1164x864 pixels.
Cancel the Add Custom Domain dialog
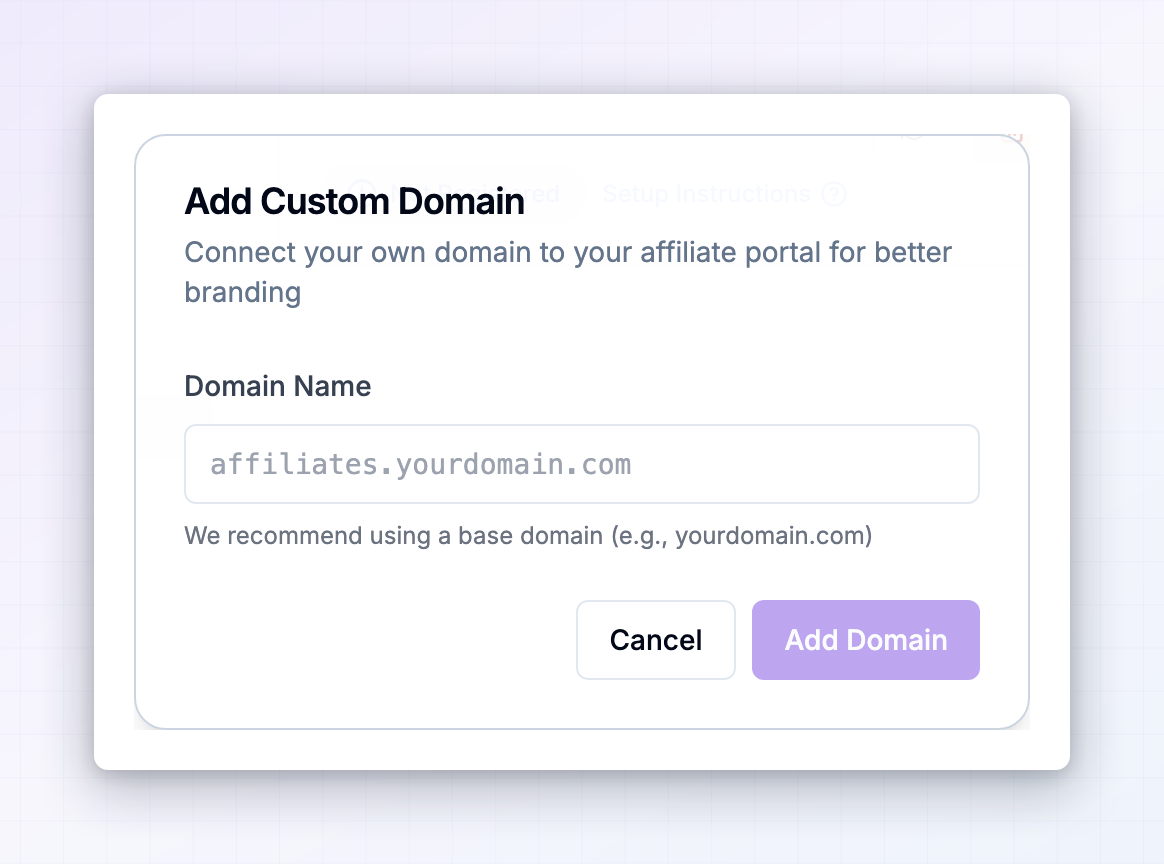[655, 640]
